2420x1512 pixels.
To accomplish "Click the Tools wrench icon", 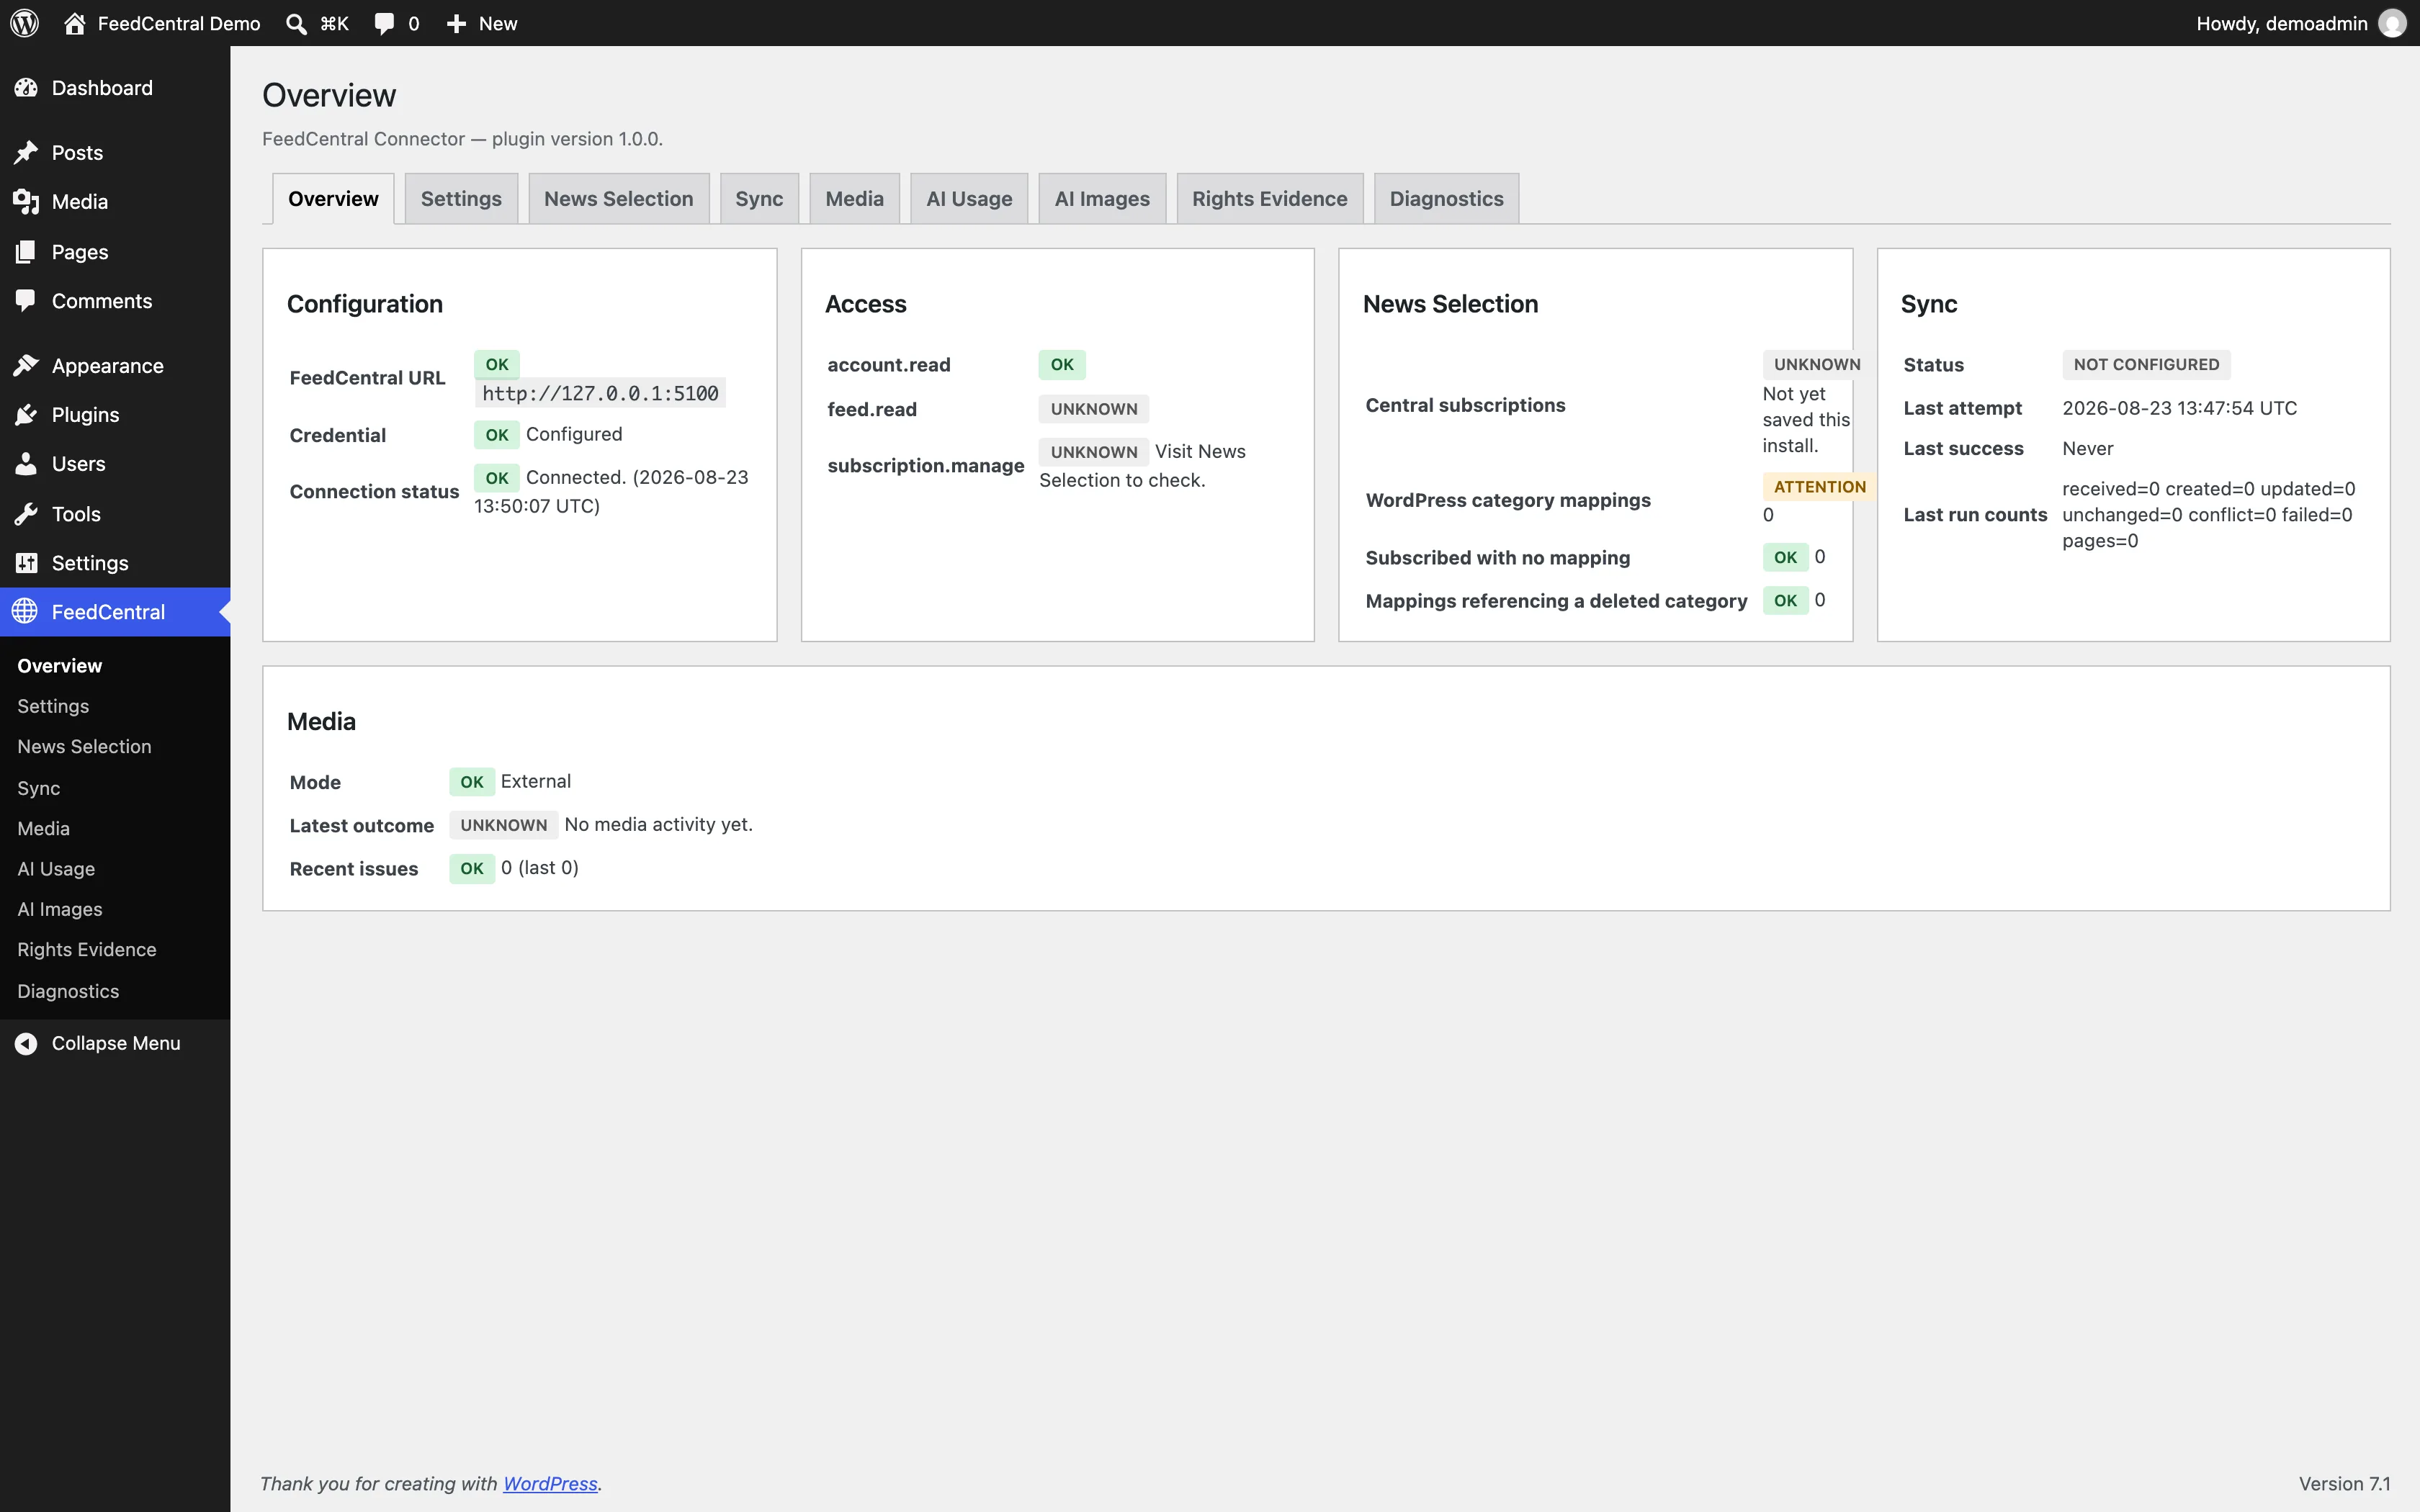I will point(26,514).
